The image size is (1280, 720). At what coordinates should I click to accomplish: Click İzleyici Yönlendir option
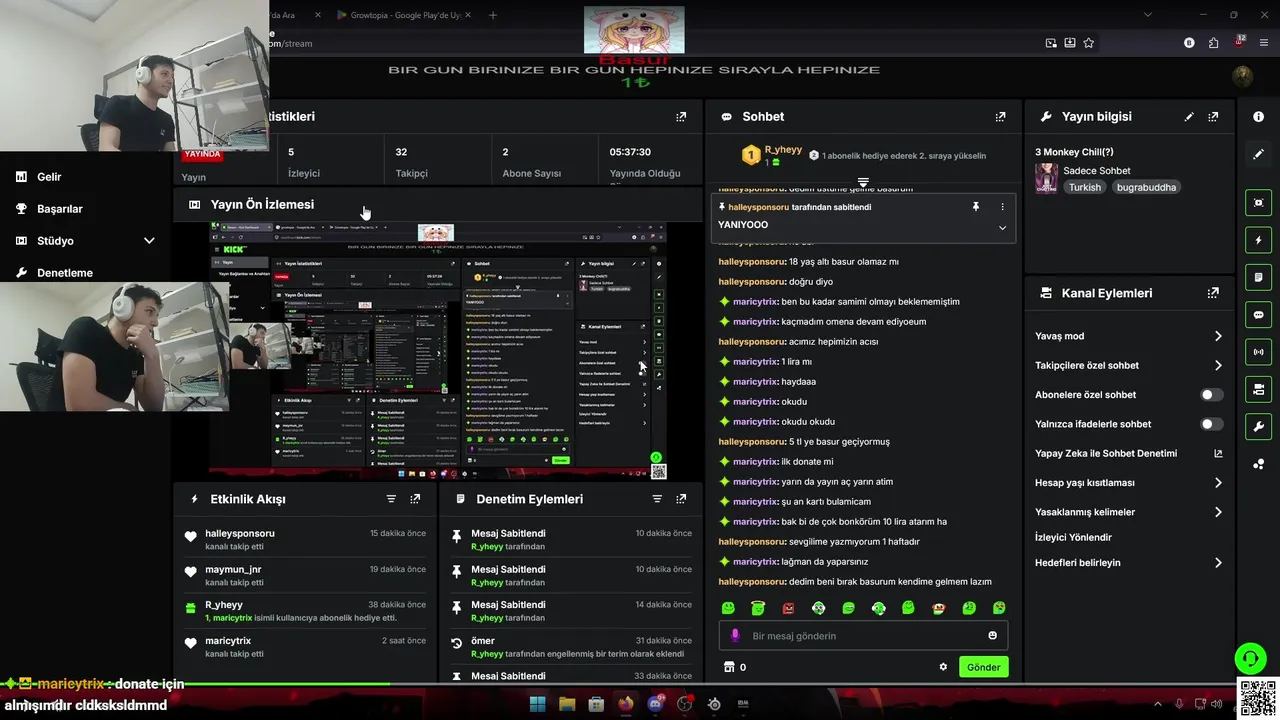click(x=1073, y=537)
